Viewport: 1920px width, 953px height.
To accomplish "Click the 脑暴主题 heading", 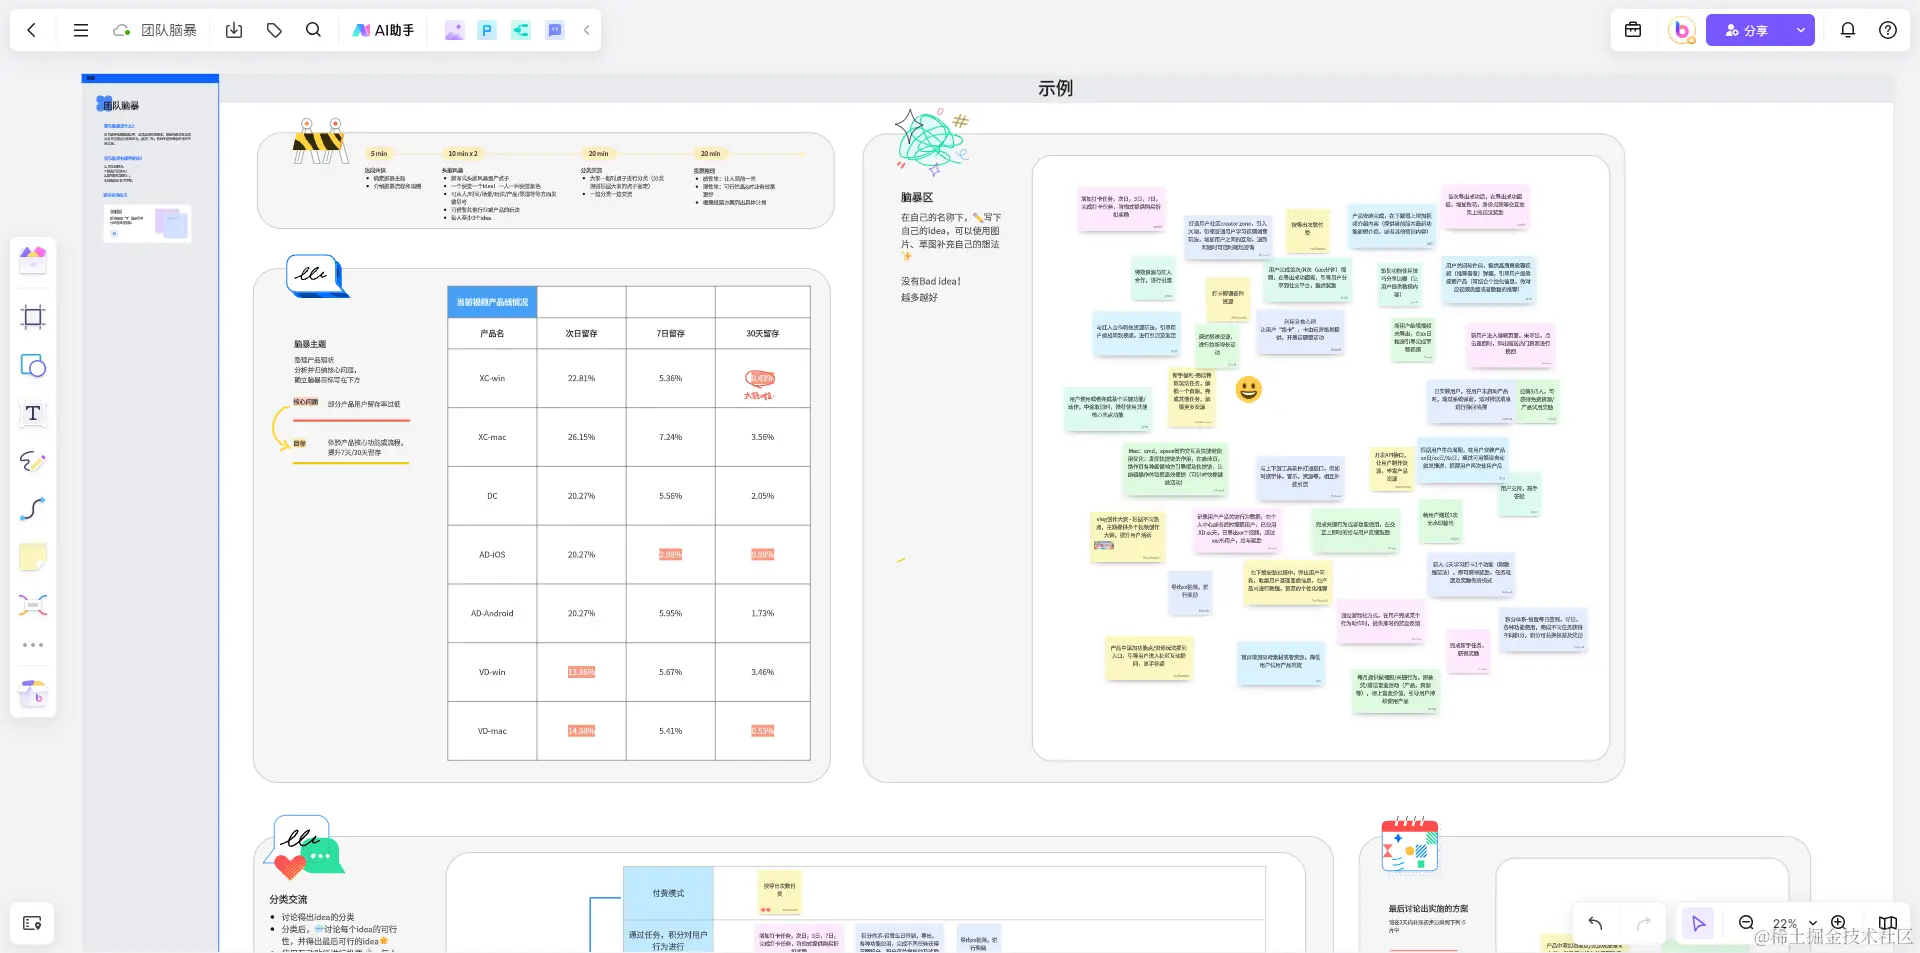I will point(310,344).
